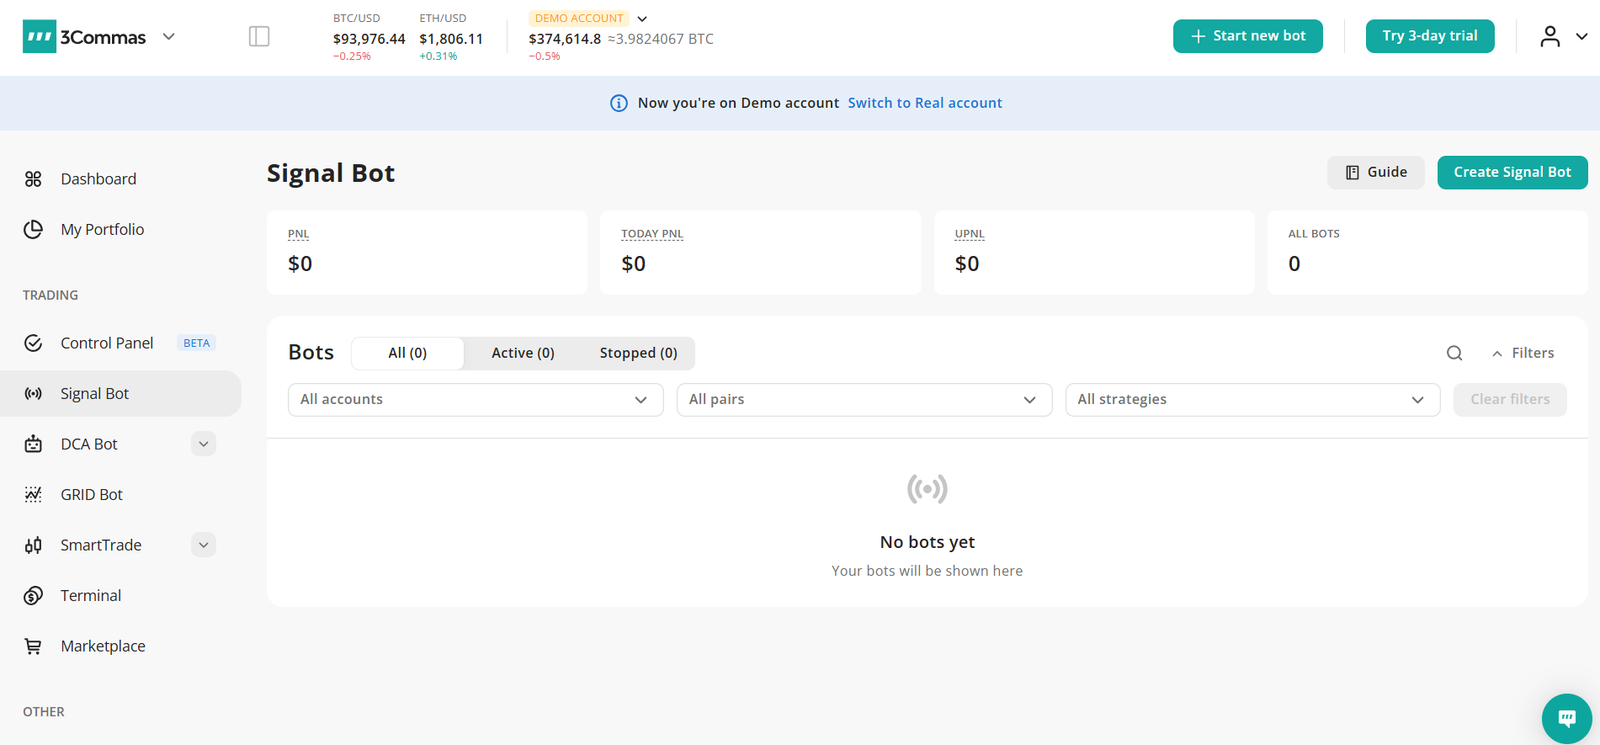
Task: Click the Create Signal Bot button
Action: point(1511,172)
